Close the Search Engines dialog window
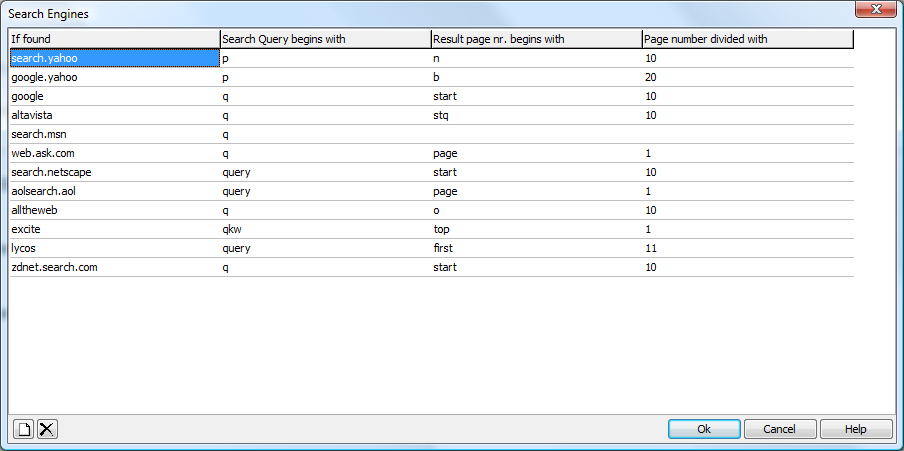The width and height of the screenshot is (904, 451). pyautogui.click(x=876, y=9)
